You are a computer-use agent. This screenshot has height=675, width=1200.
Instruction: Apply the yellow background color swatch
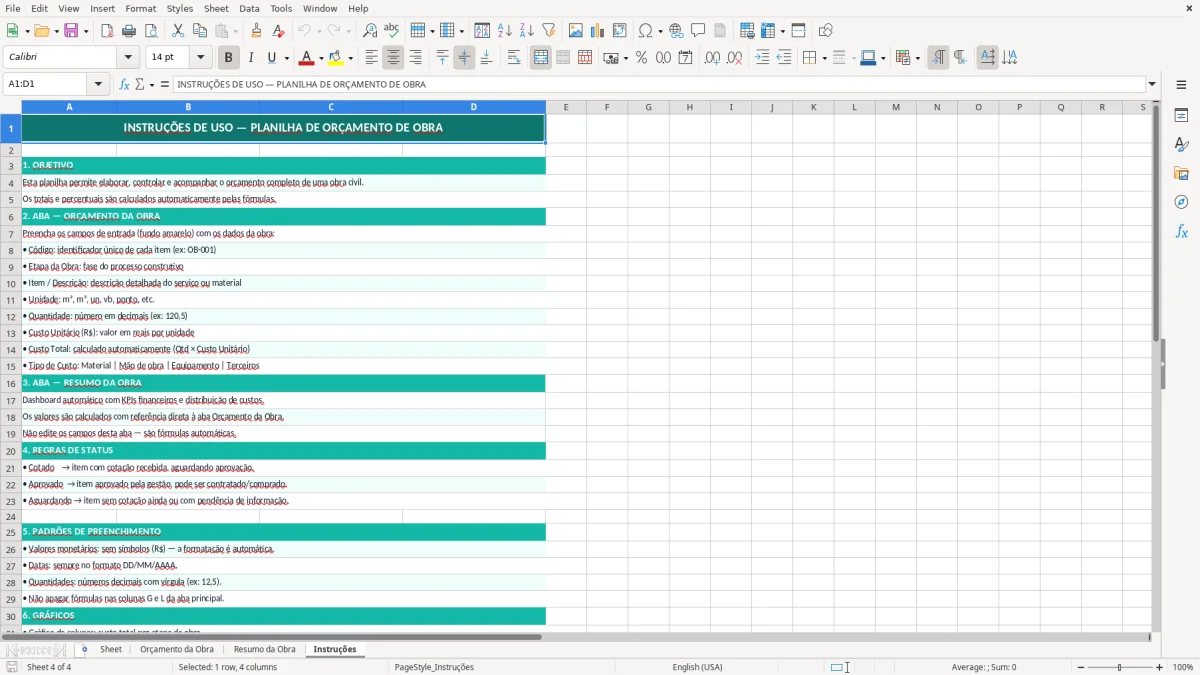click(x=335, y=58)
